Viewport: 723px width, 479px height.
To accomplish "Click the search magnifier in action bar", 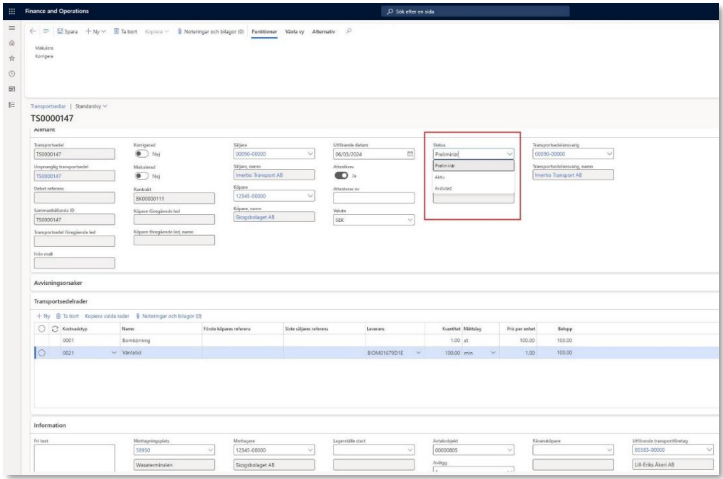I will coord(348,32).
